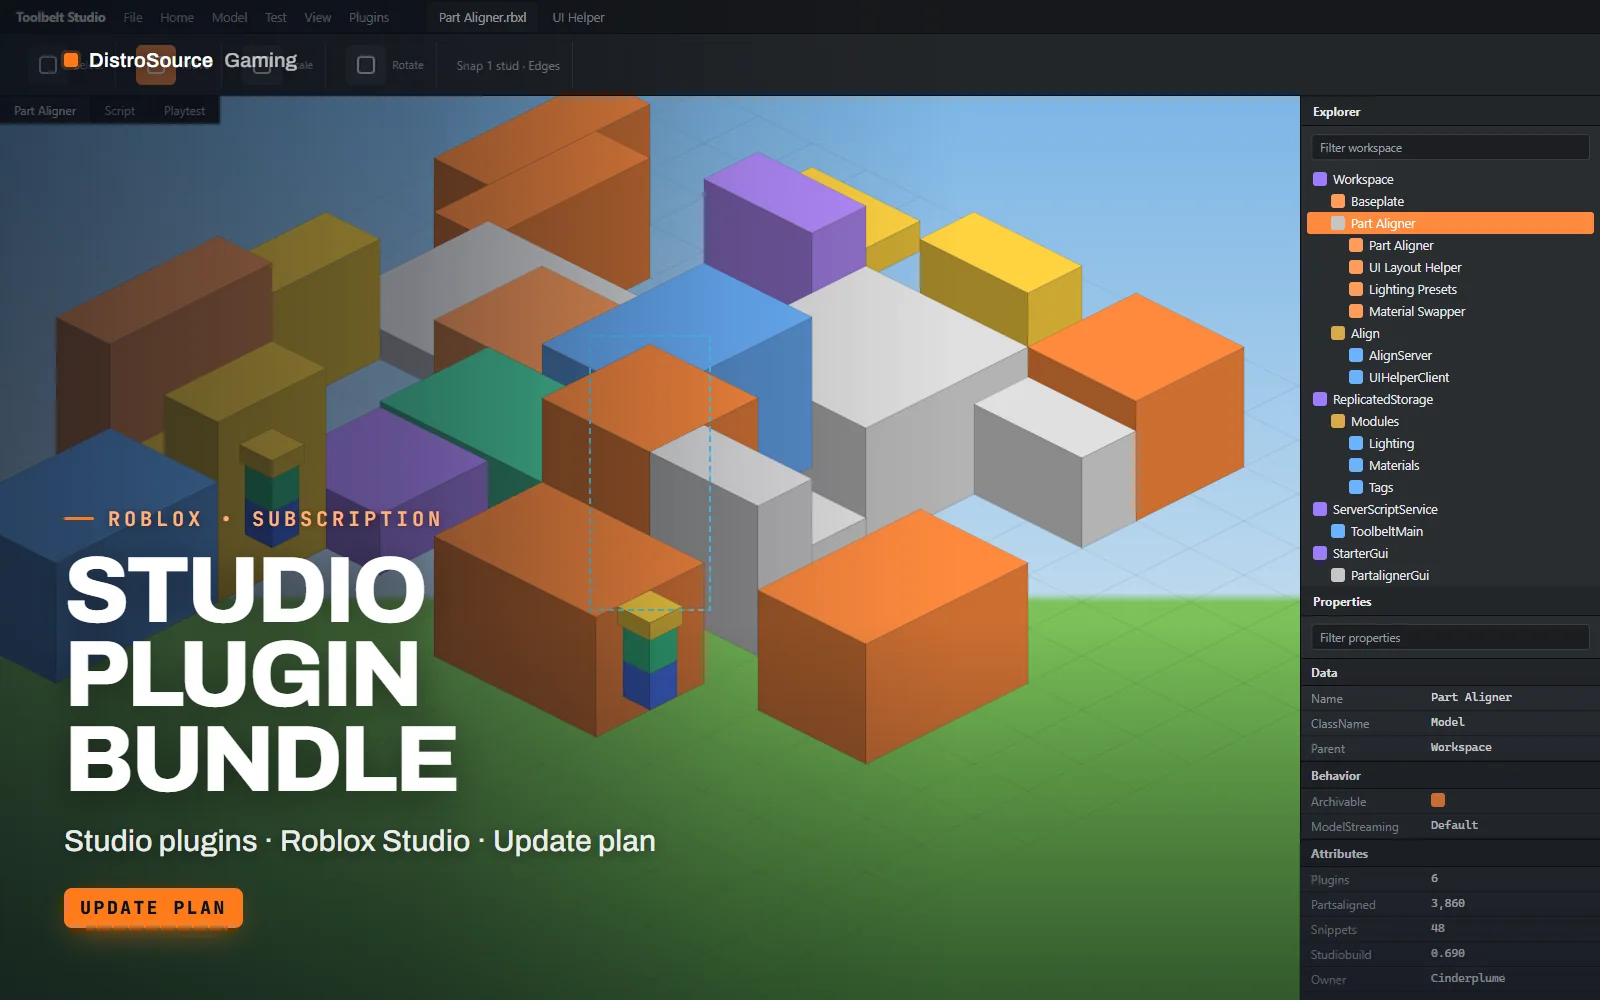The height and width of the screenshot is (1000, 1600).
Task: Open the Home menu
Action: [177, 17]
